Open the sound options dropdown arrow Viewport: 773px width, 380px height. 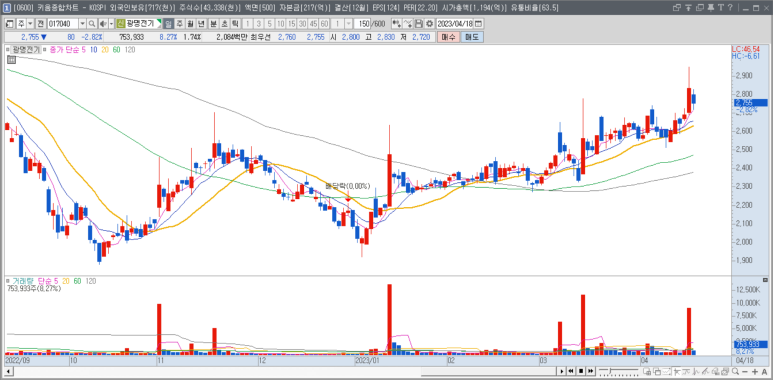(x=111, y=24)
